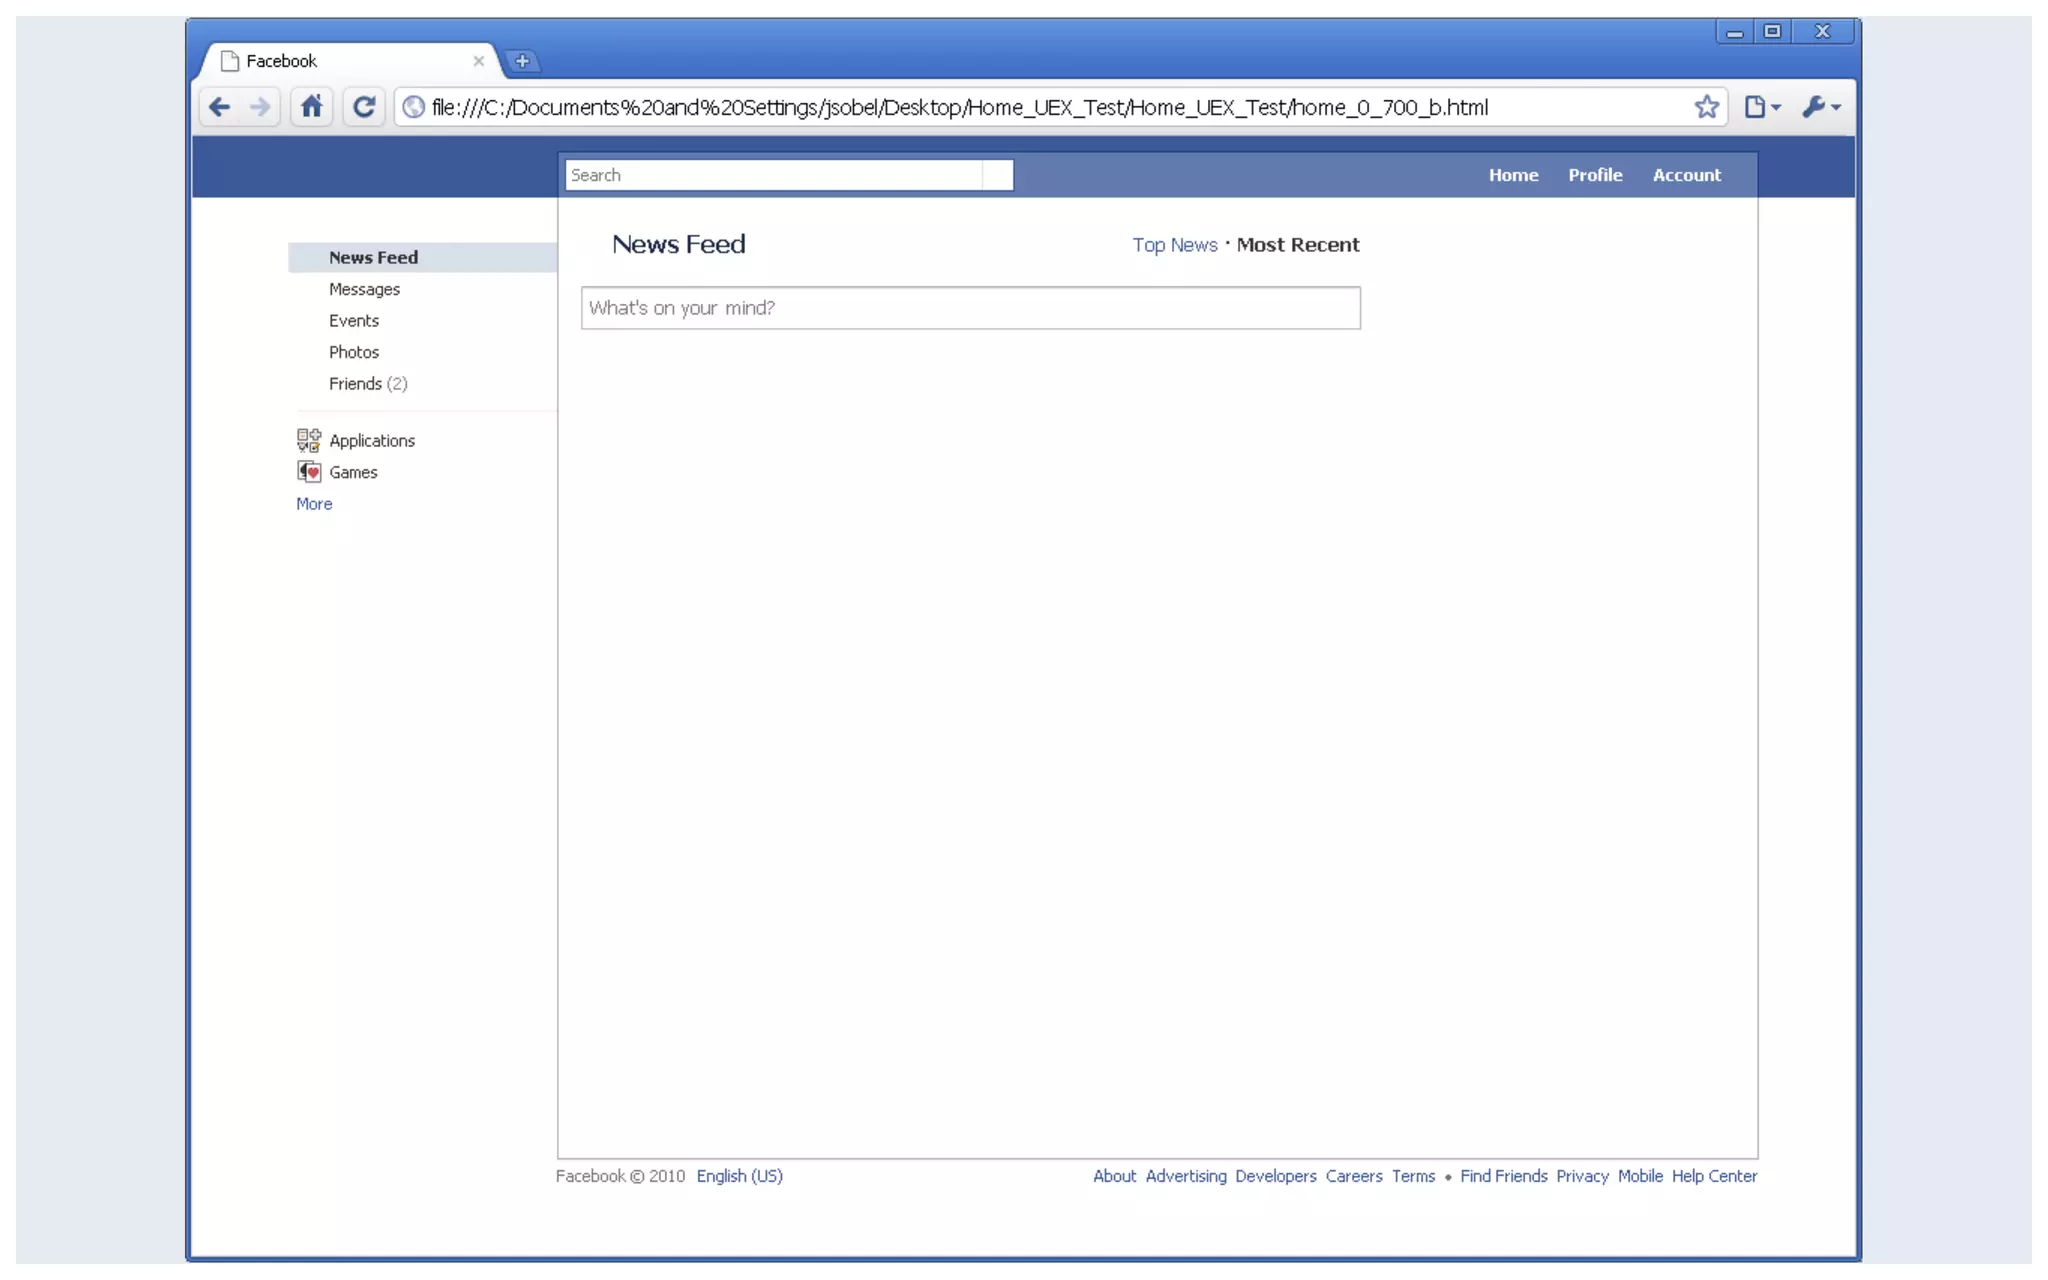This screenshot has width=2048, height=1280.
Task: Select Most Recent feed view
Action: 1297,245
